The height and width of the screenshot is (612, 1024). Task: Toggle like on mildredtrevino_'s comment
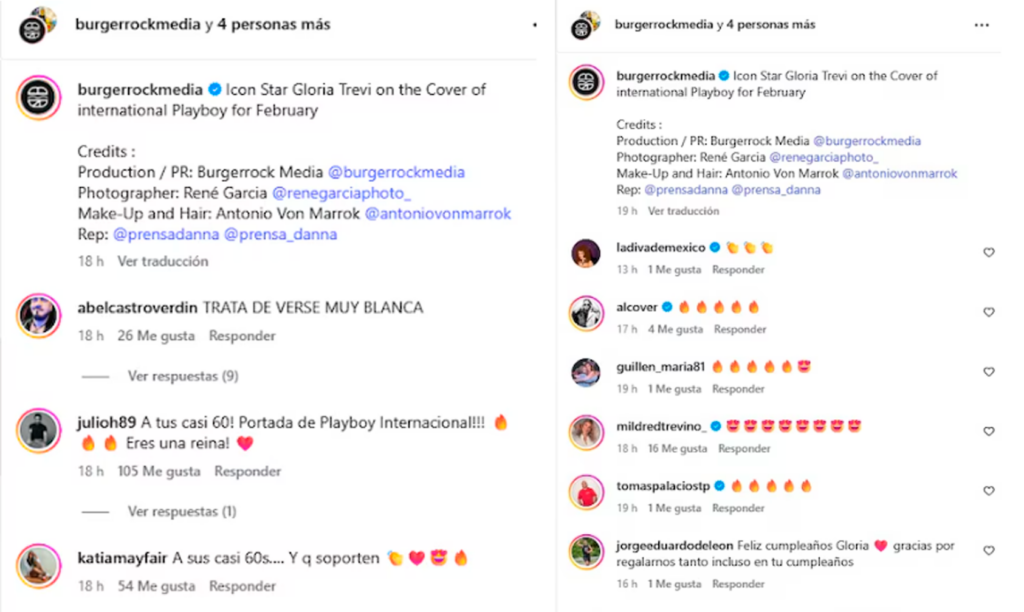(x=989, y=431)
